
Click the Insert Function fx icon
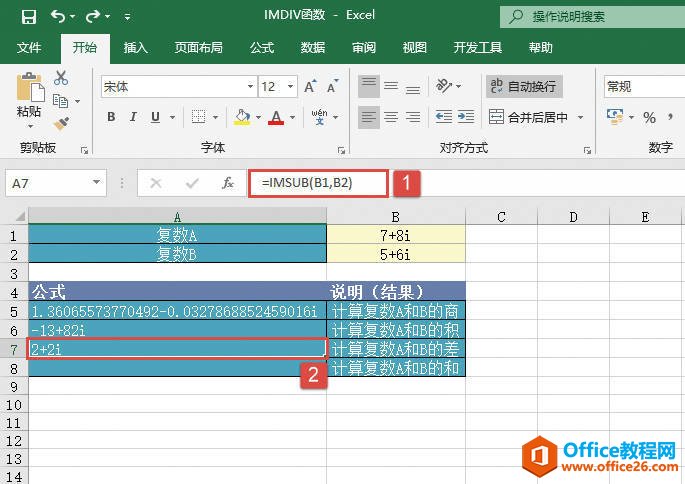(x=228, y=183)
